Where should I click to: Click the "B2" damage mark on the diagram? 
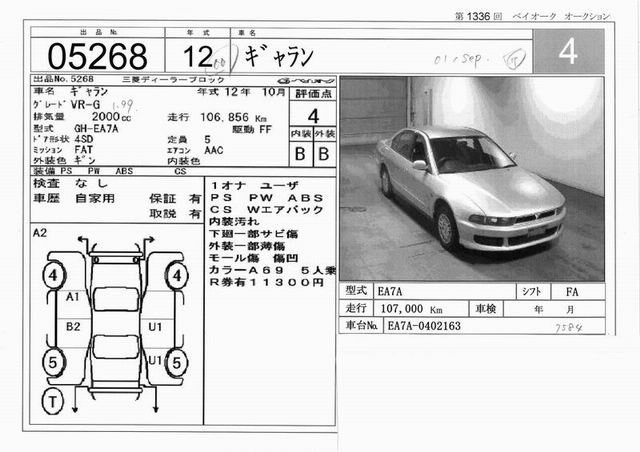click(x=73, y=327)
